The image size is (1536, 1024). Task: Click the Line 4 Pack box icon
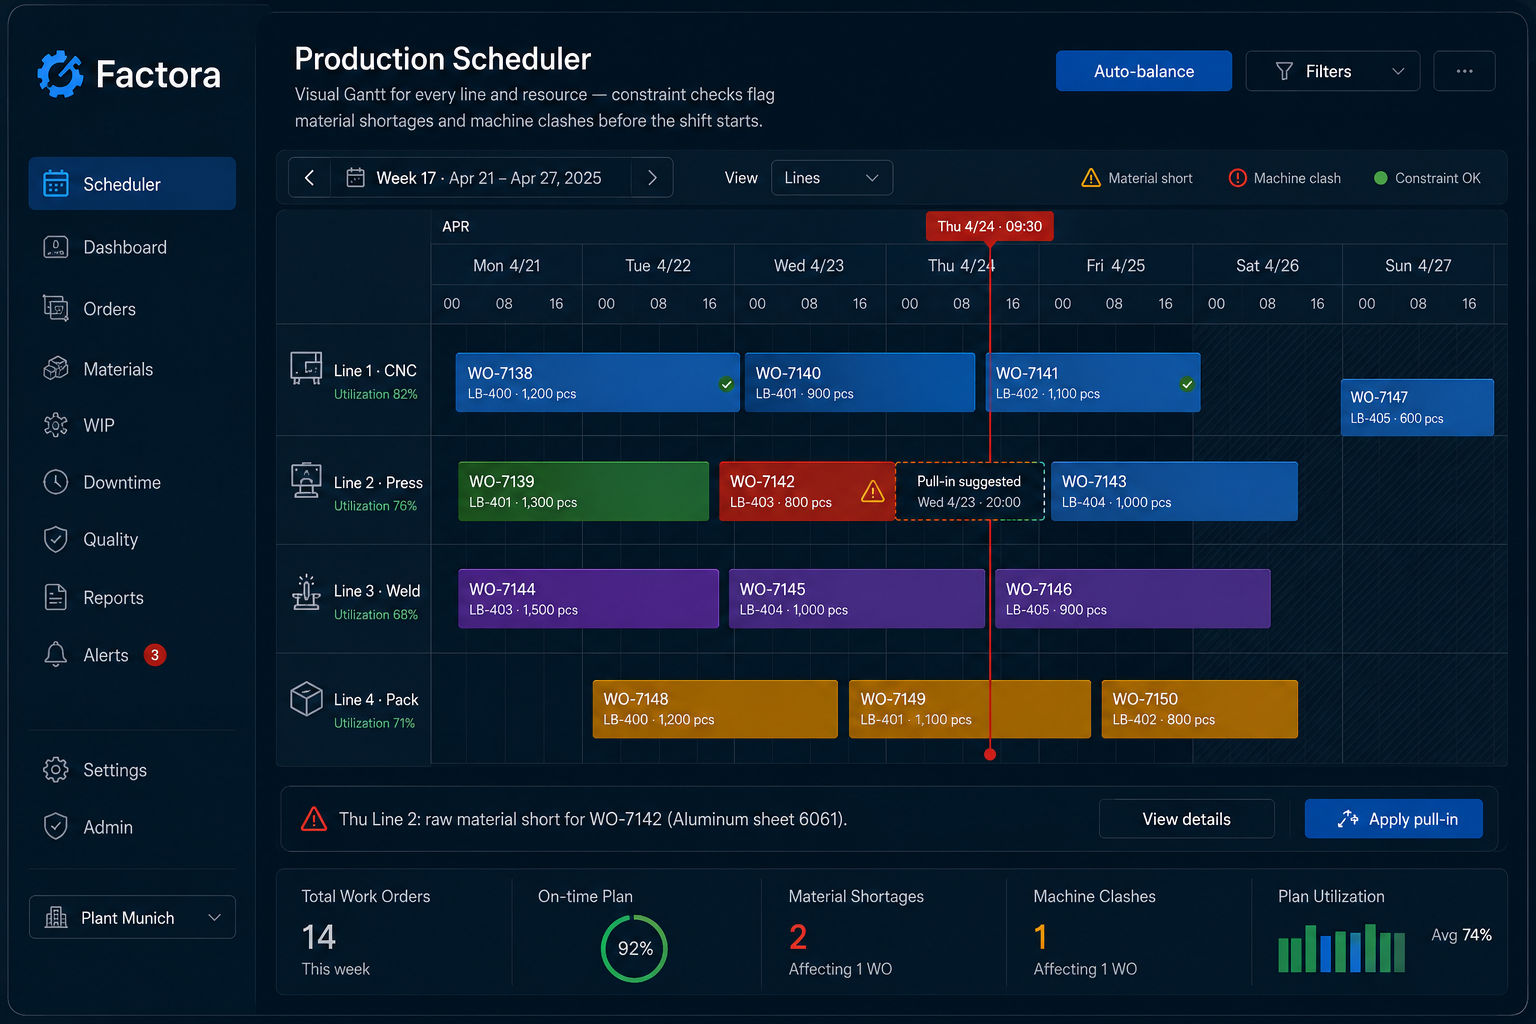point(306,698)
